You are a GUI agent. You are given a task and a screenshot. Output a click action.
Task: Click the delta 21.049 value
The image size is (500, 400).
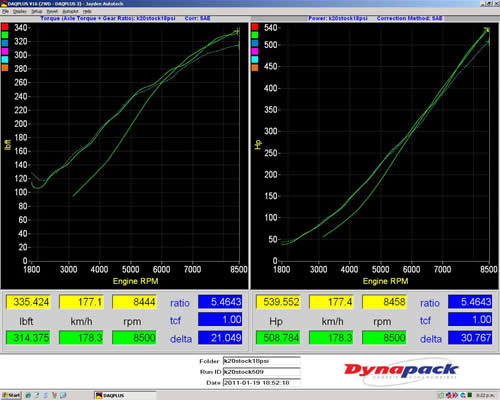[220, 338]
